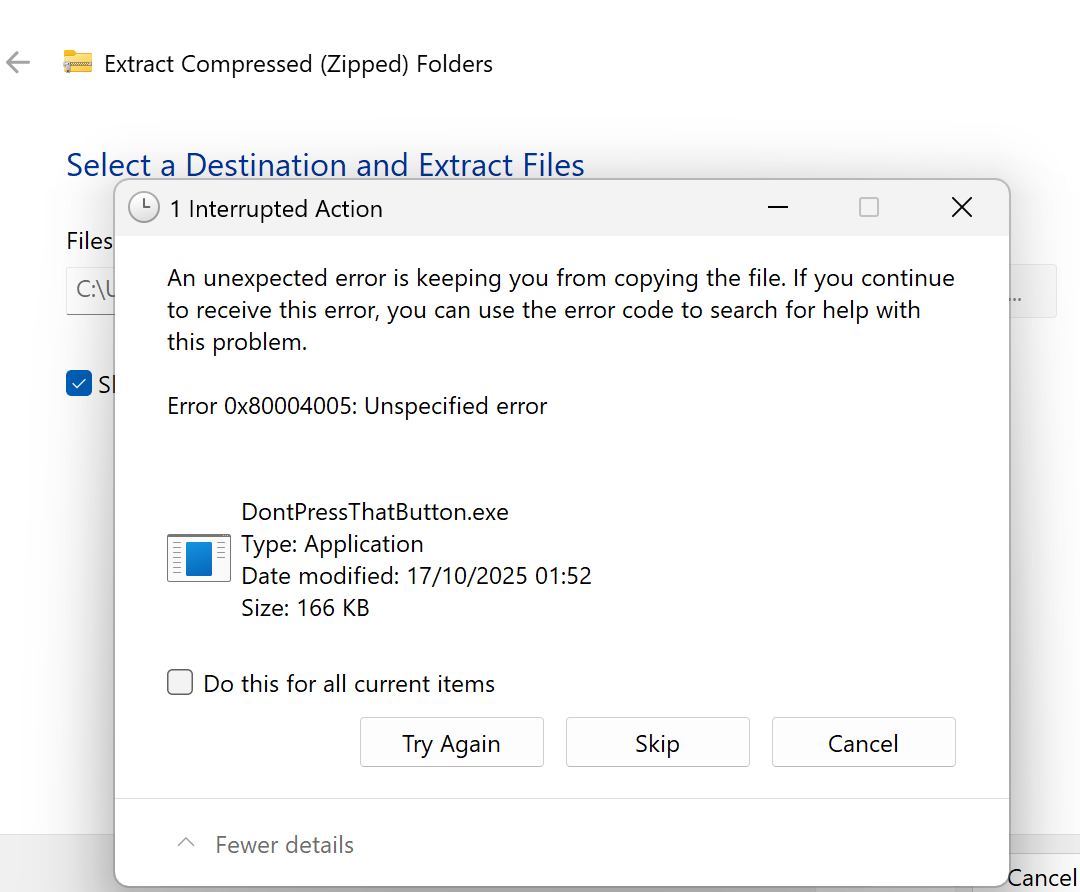This screenshot has height=892, width=1080.
Task: Click the "1 Interrupted Action" title text
Action: pos(276,209)
